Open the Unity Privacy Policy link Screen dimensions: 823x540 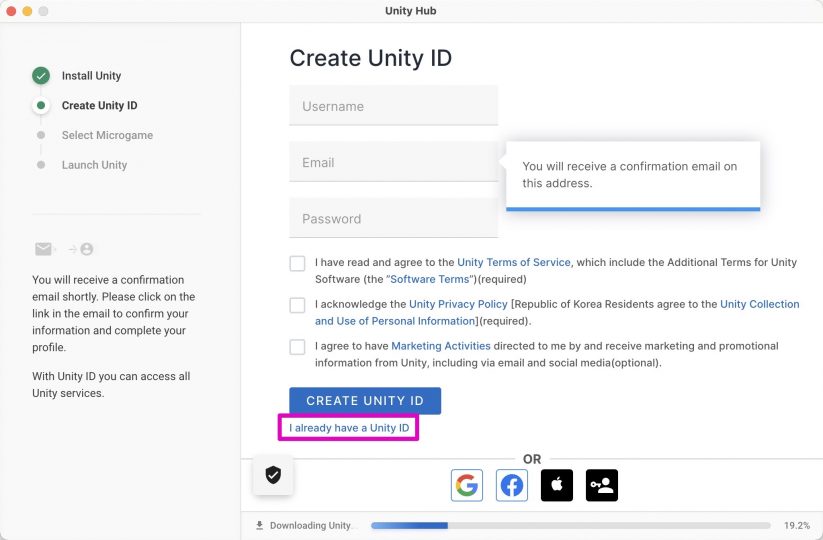pyautogui.click(x=458, y=304)
